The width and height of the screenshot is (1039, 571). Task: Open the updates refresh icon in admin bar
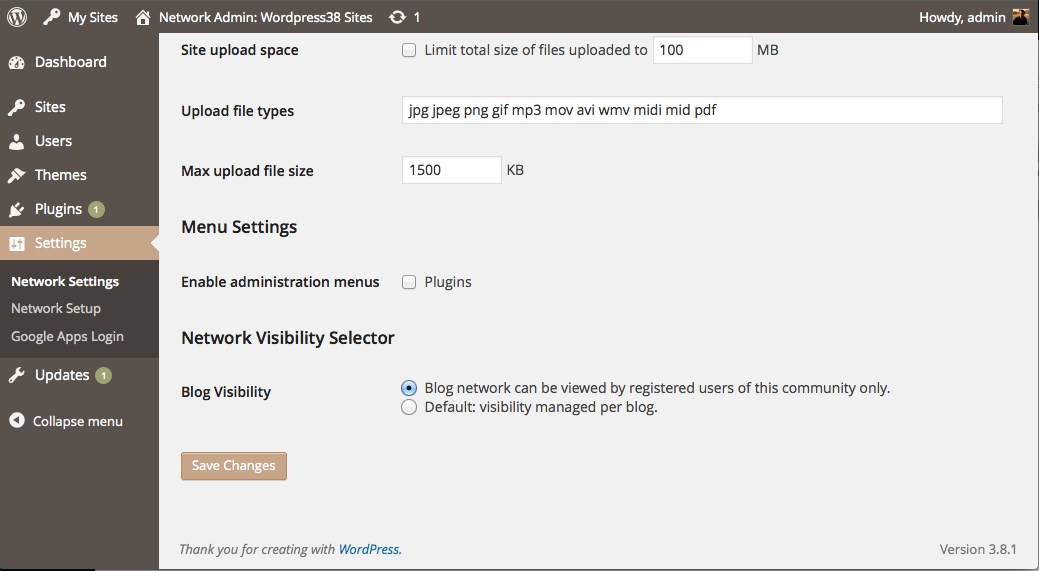pyautogui.click(x=397, y=17)
